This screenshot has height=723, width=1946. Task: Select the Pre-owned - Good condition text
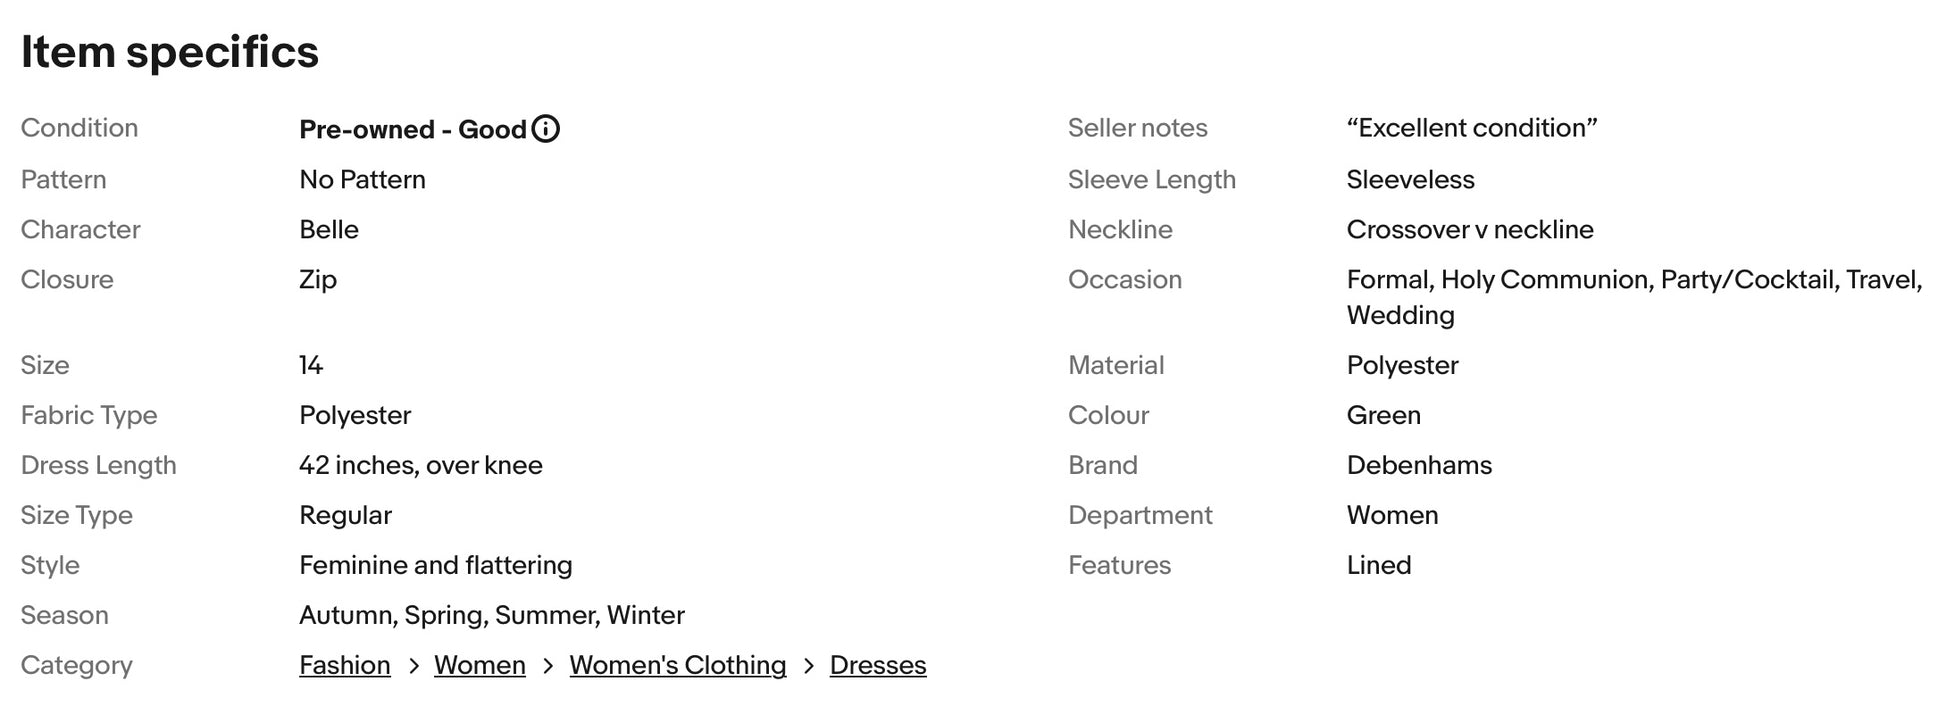pos(412,129)
